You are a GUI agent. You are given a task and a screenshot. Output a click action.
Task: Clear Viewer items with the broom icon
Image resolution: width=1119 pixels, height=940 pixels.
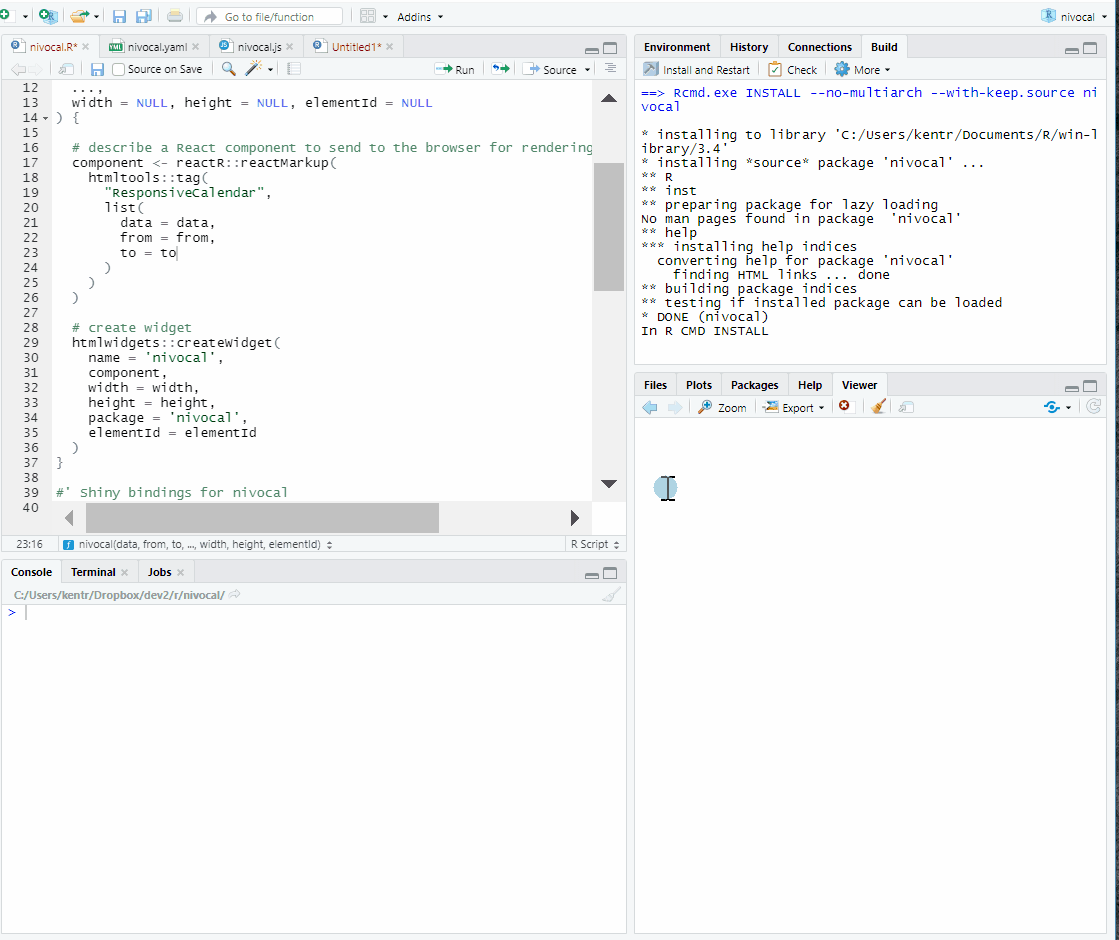pyautogui.click(x=879, y=406)
